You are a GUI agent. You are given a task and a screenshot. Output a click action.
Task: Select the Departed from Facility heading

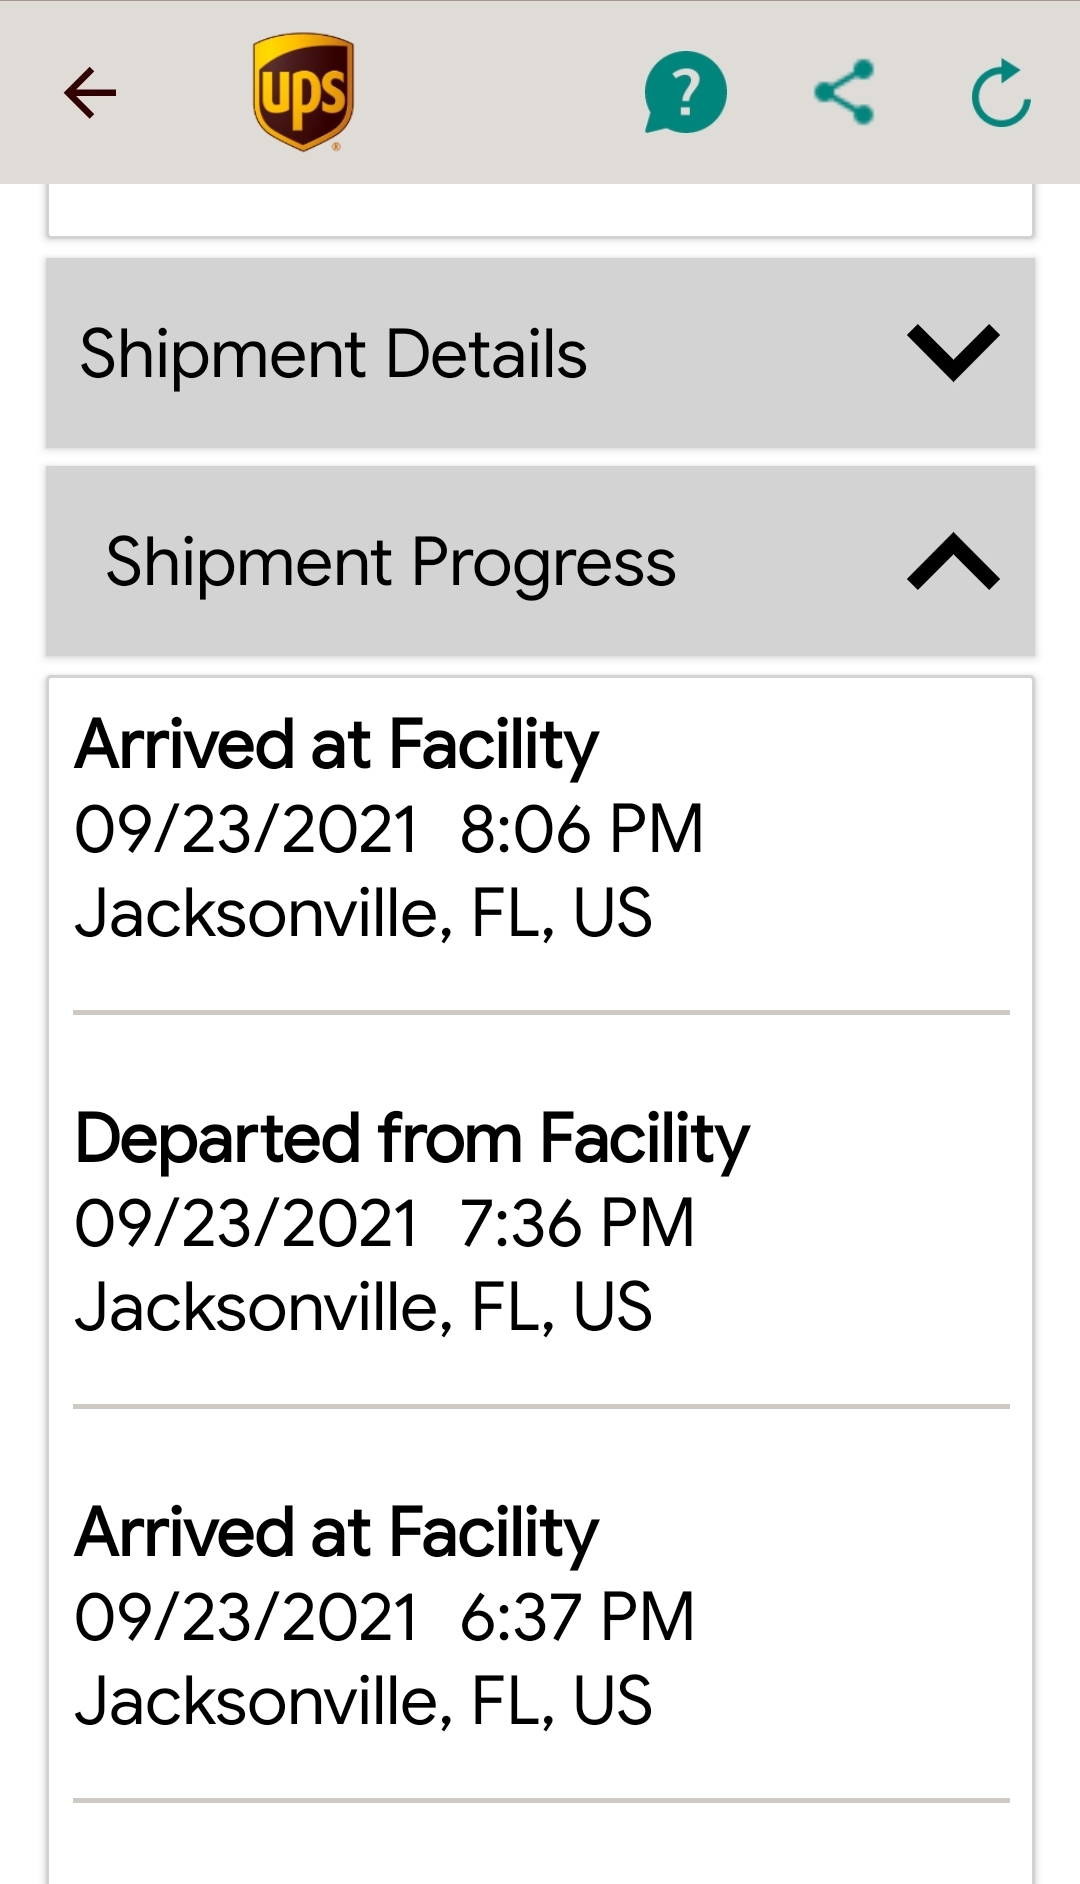click(412, 1139)
